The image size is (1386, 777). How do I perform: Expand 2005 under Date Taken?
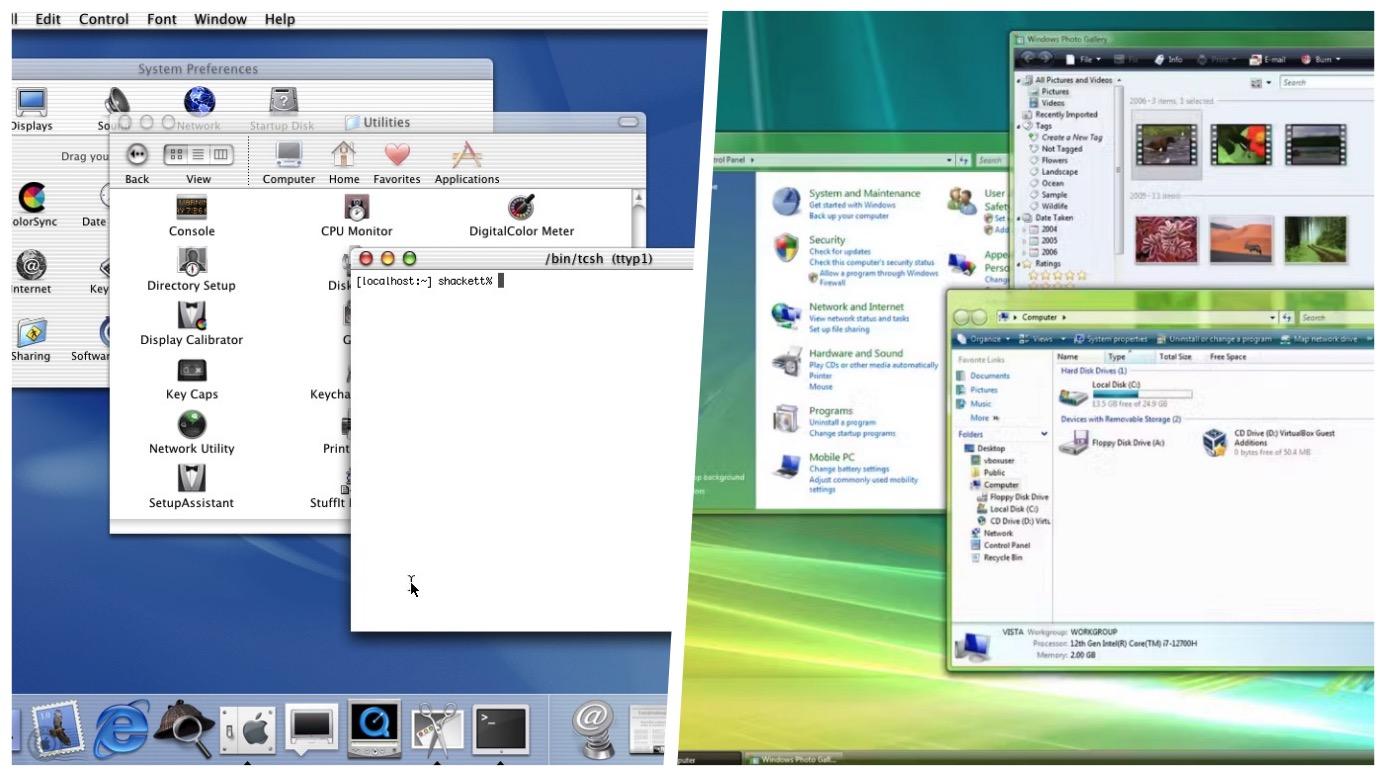pyautogui.click(x=1024, y=241)
